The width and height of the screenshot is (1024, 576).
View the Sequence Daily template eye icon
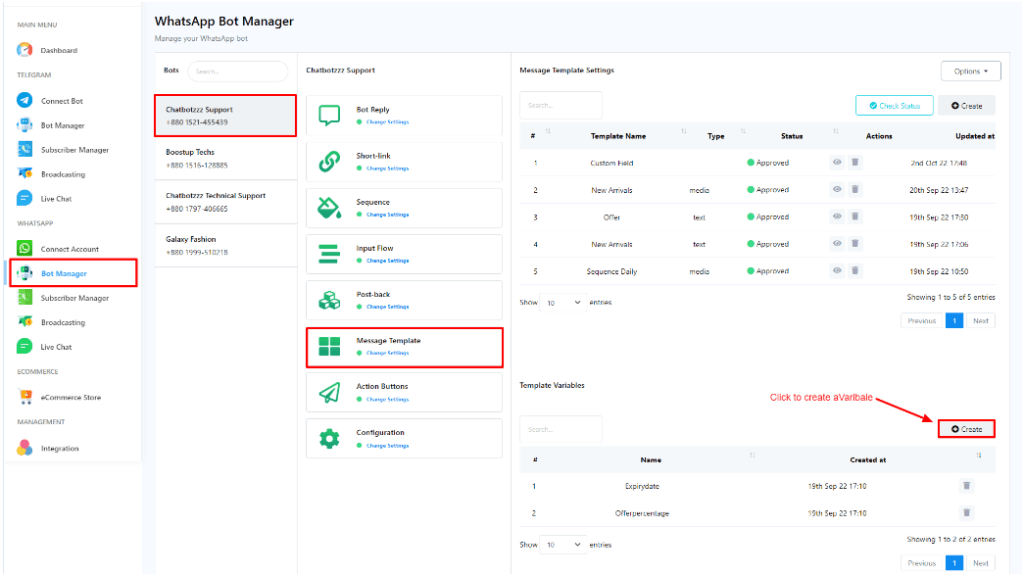point(837,271)
